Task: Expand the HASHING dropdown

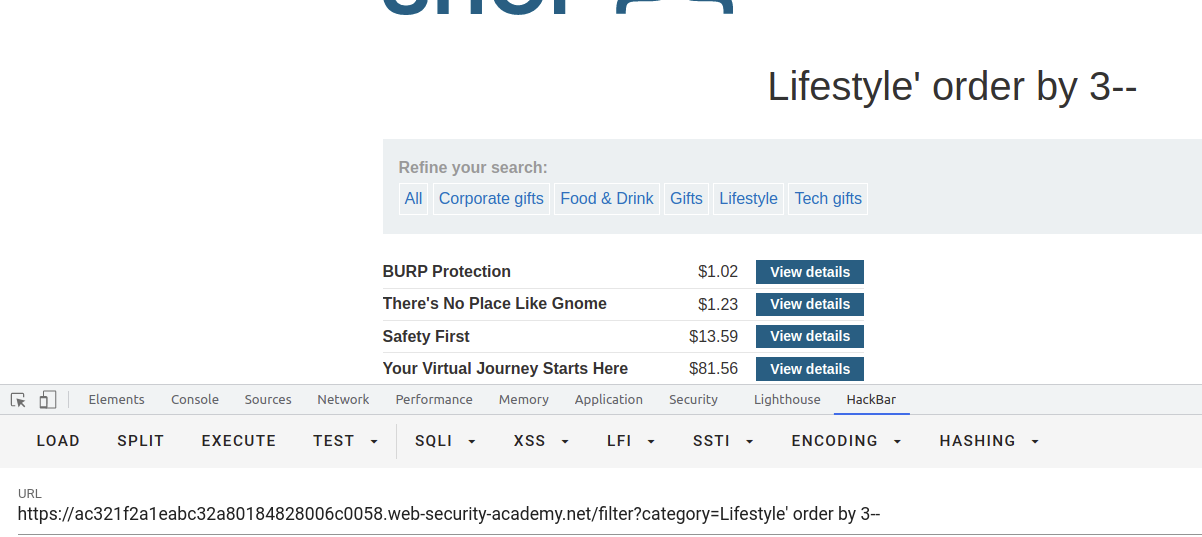Action: 989,441
